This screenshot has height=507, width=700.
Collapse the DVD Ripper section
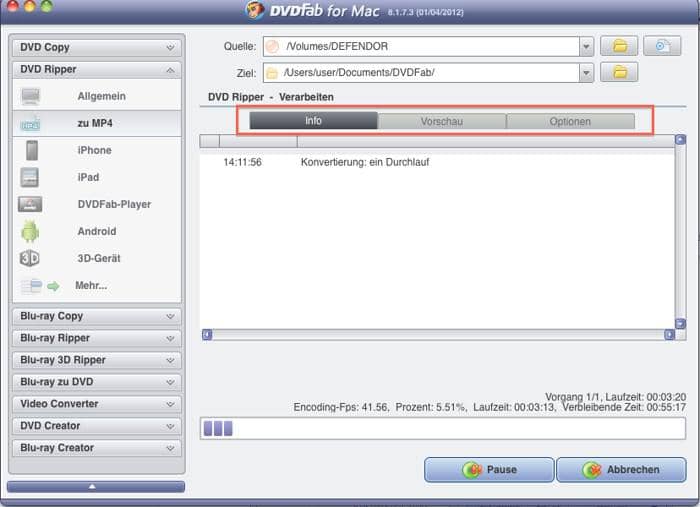coord(97,70)
